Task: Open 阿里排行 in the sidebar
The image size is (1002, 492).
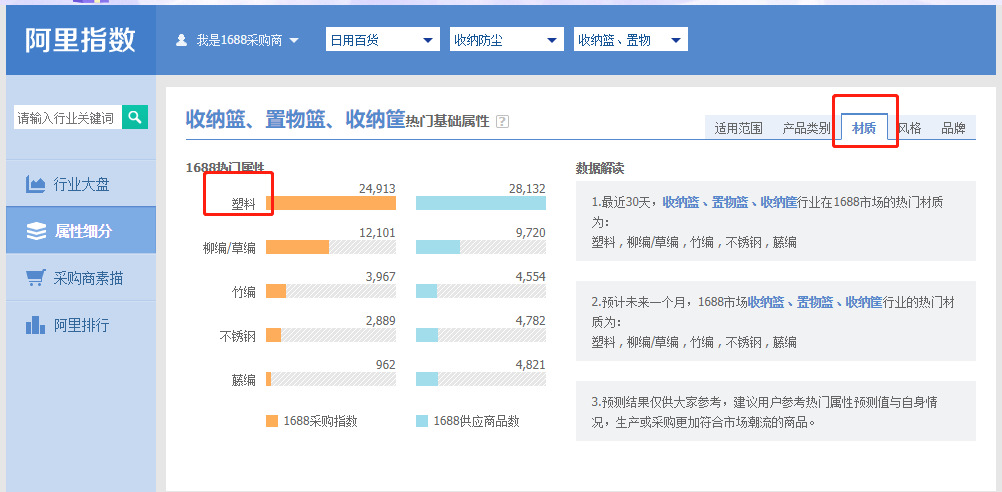Action: point(81,325)
